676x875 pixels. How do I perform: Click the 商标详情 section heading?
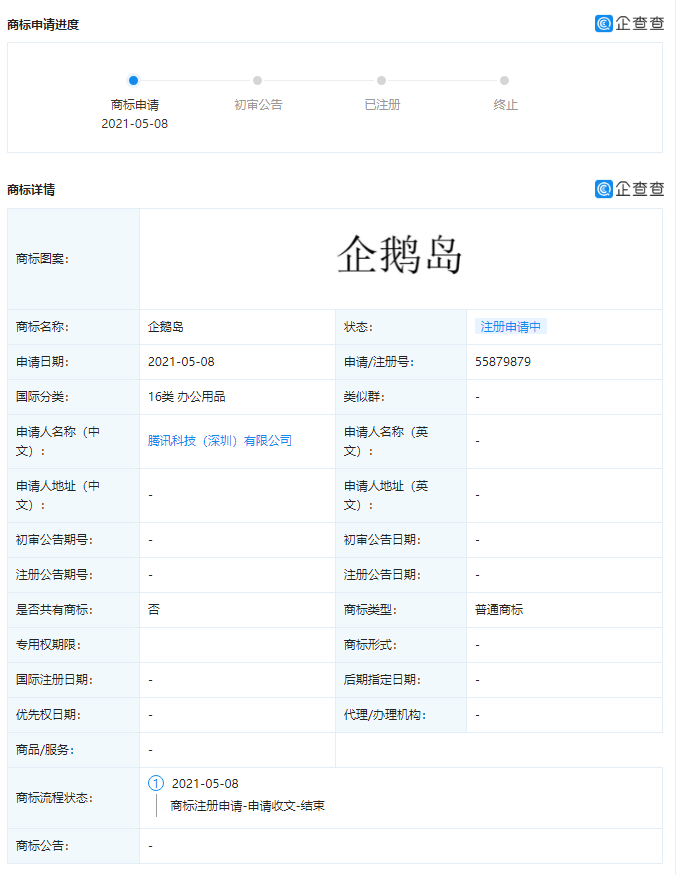tap(31, 190)
